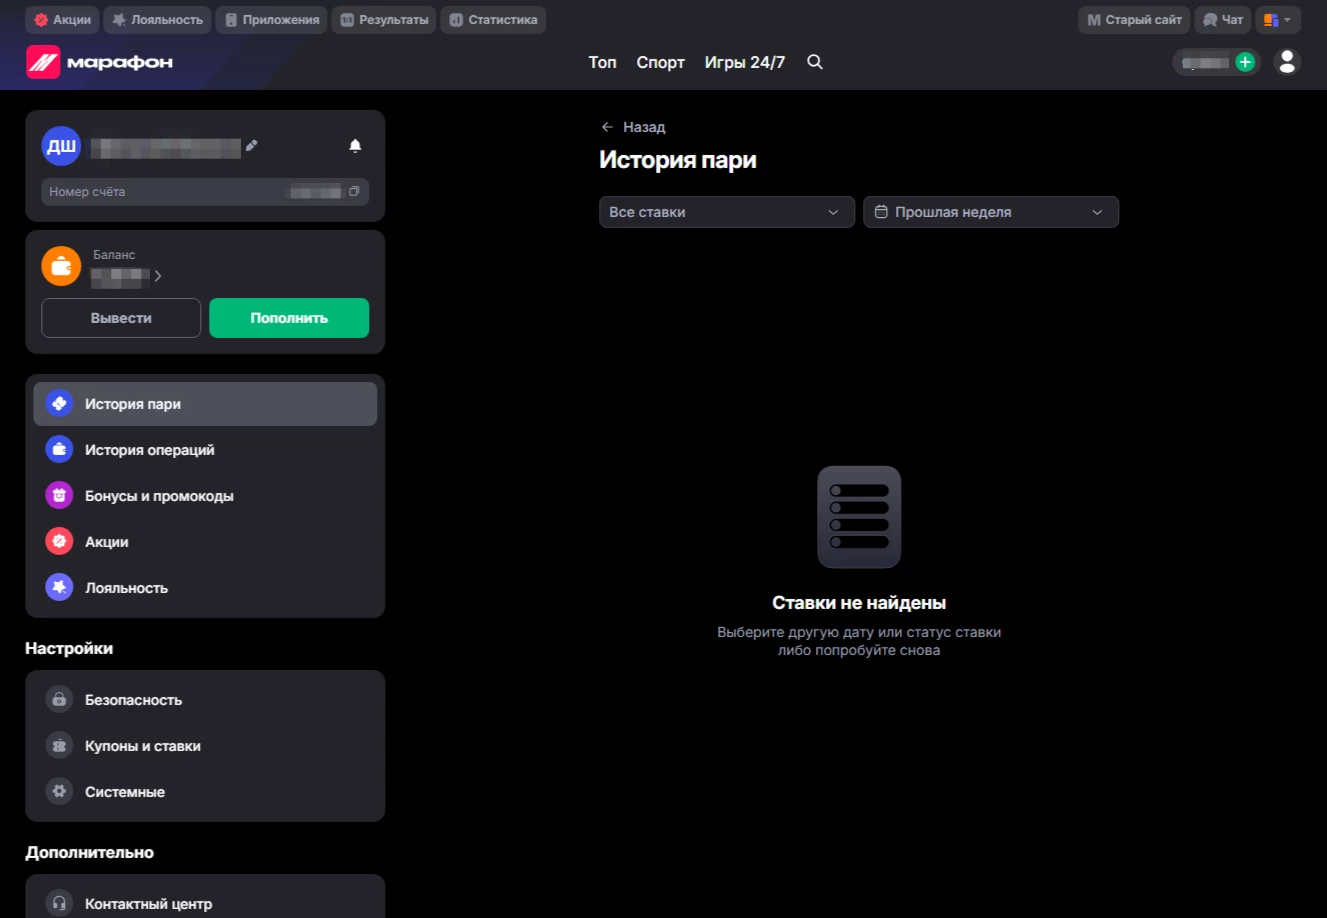
Task: Click the ДШ avatar circle
Action: (x=61, y=146)
